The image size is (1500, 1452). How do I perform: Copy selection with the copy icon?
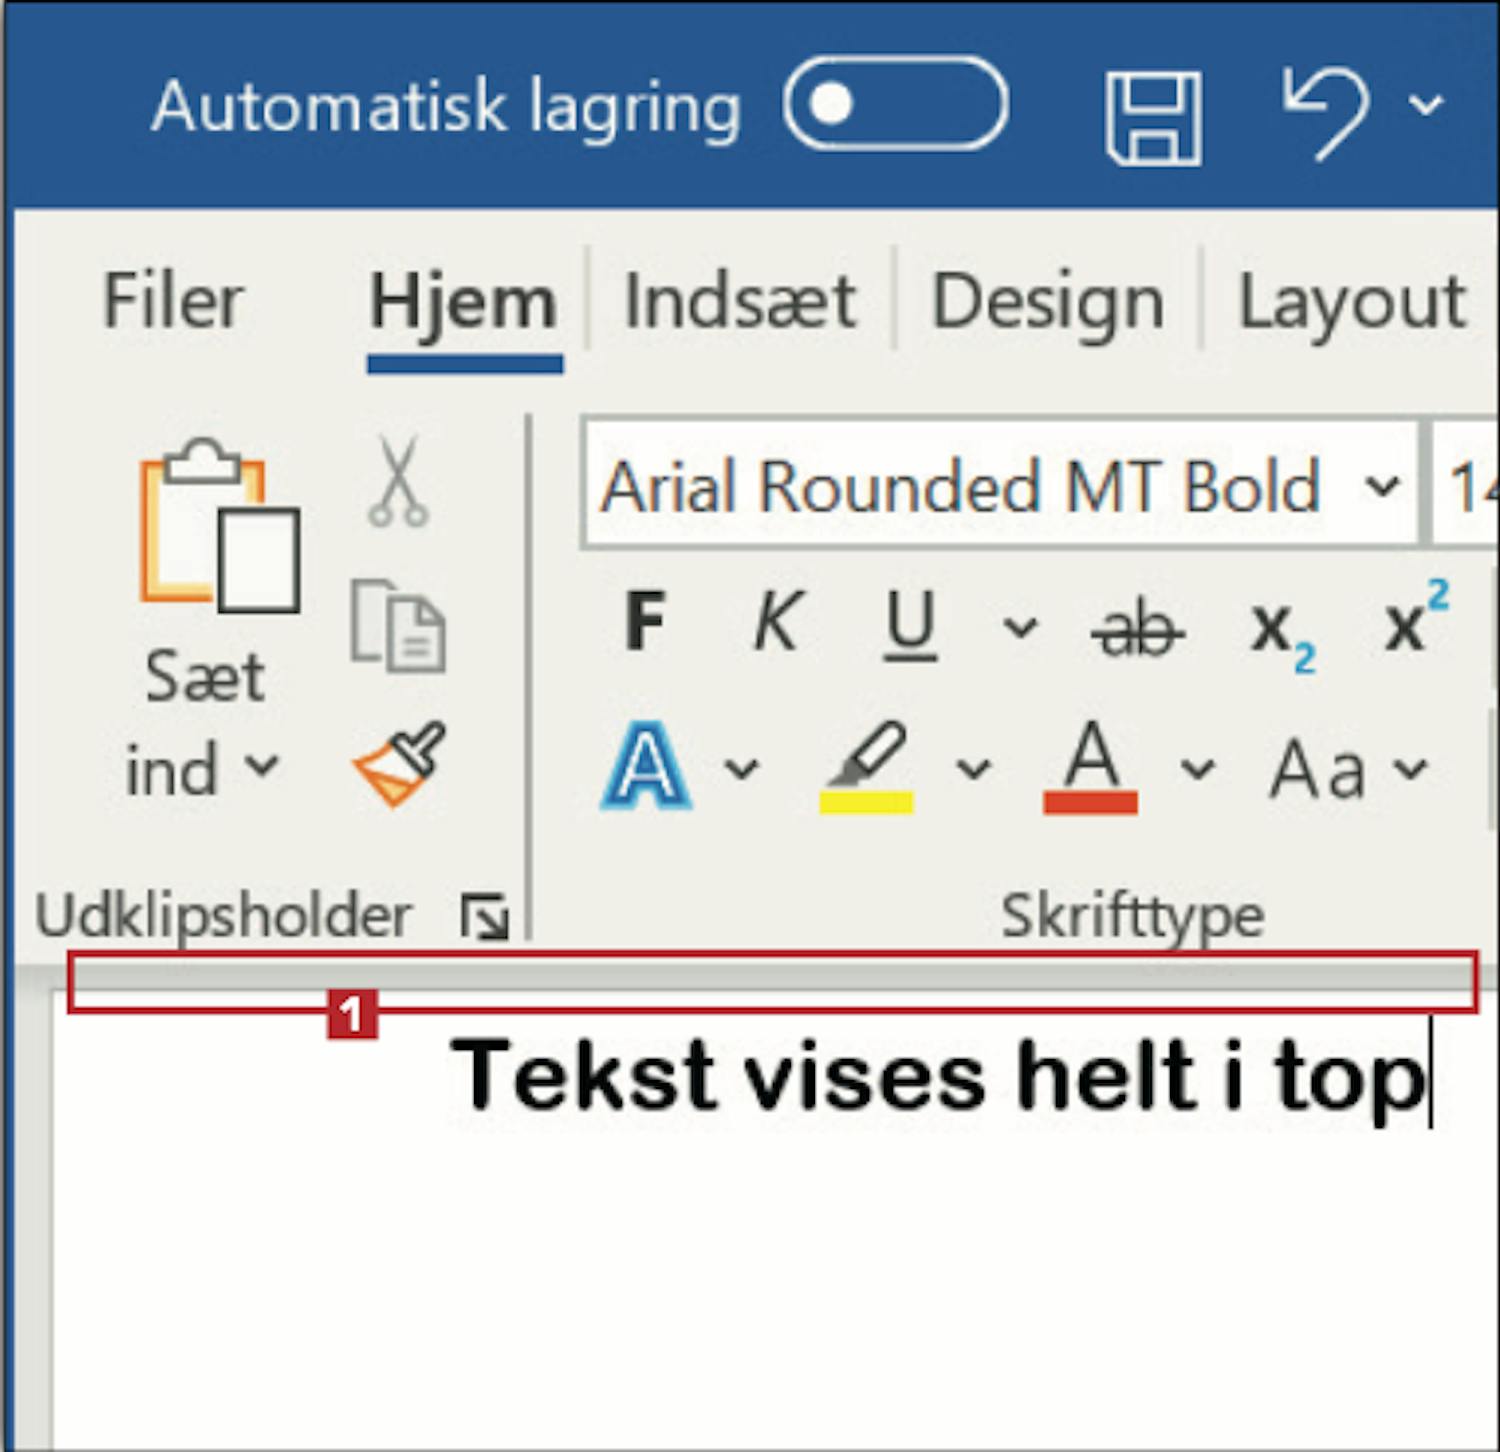(x=398, y=625)
